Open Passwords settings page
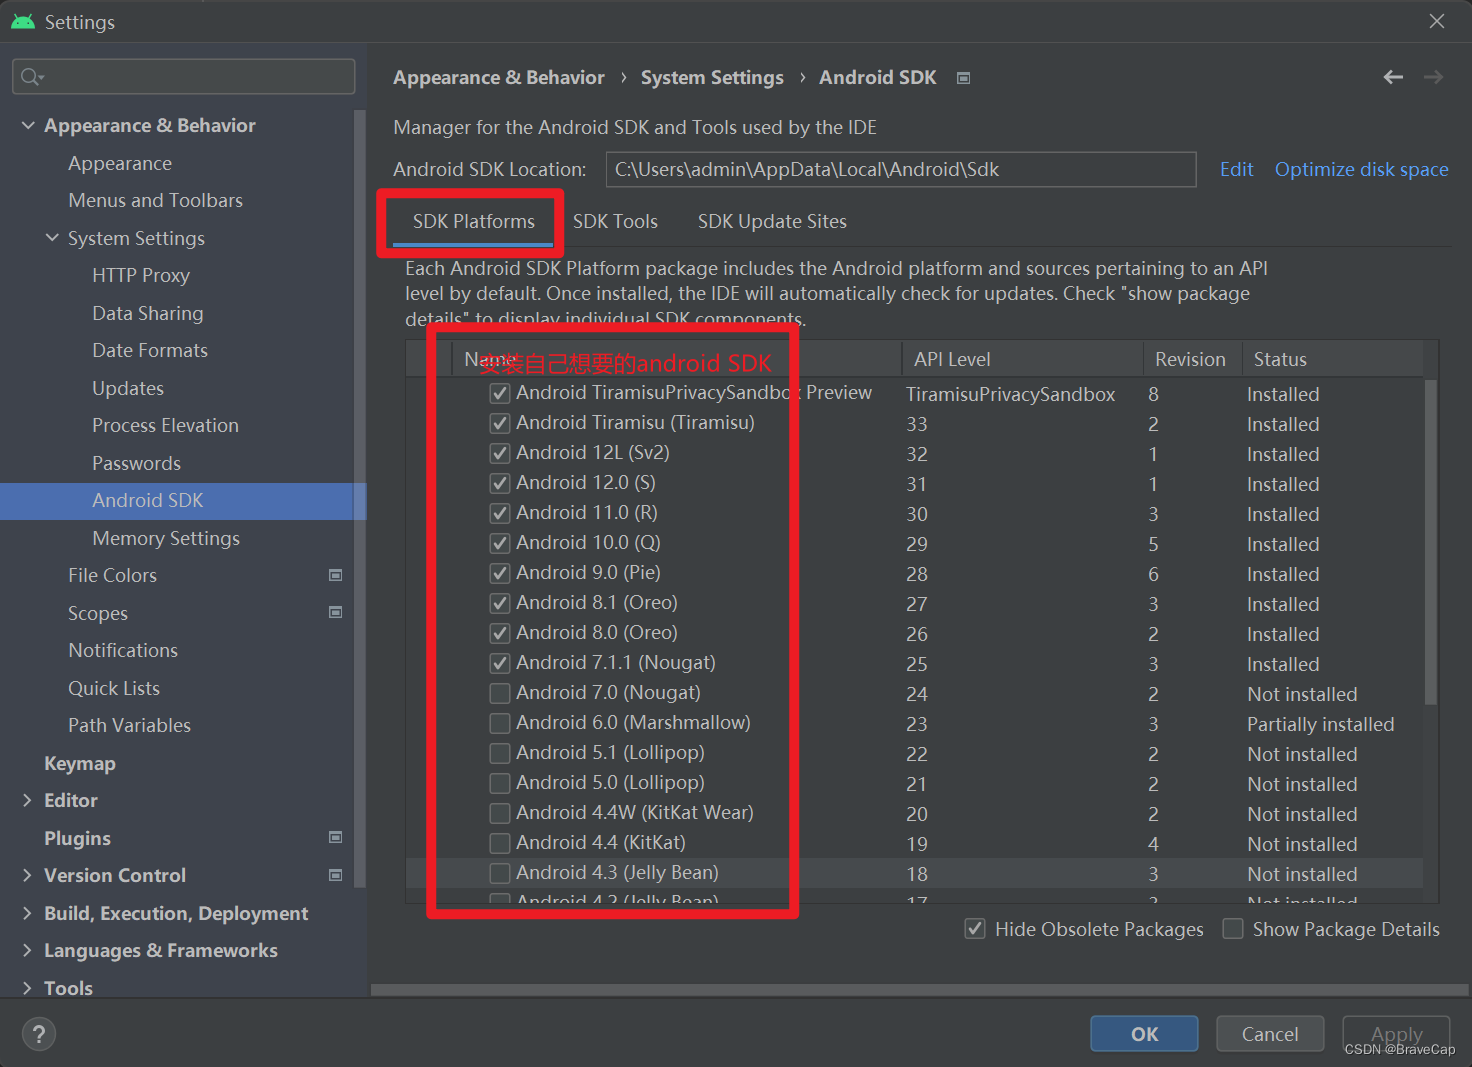The height and width of the screenshot is (1067, 1472). (x=137, y=463)
